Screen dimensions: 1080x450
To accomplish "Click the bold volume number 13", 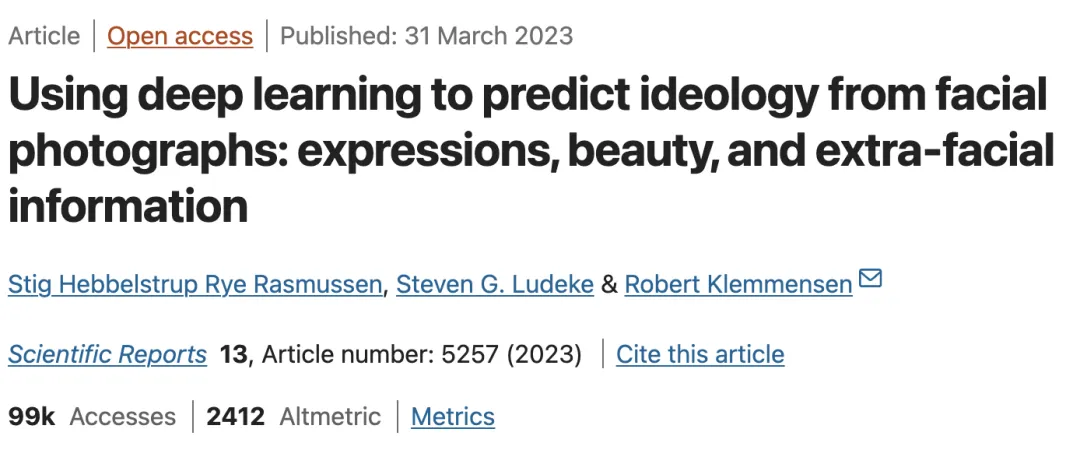I will tap(233, 354).
